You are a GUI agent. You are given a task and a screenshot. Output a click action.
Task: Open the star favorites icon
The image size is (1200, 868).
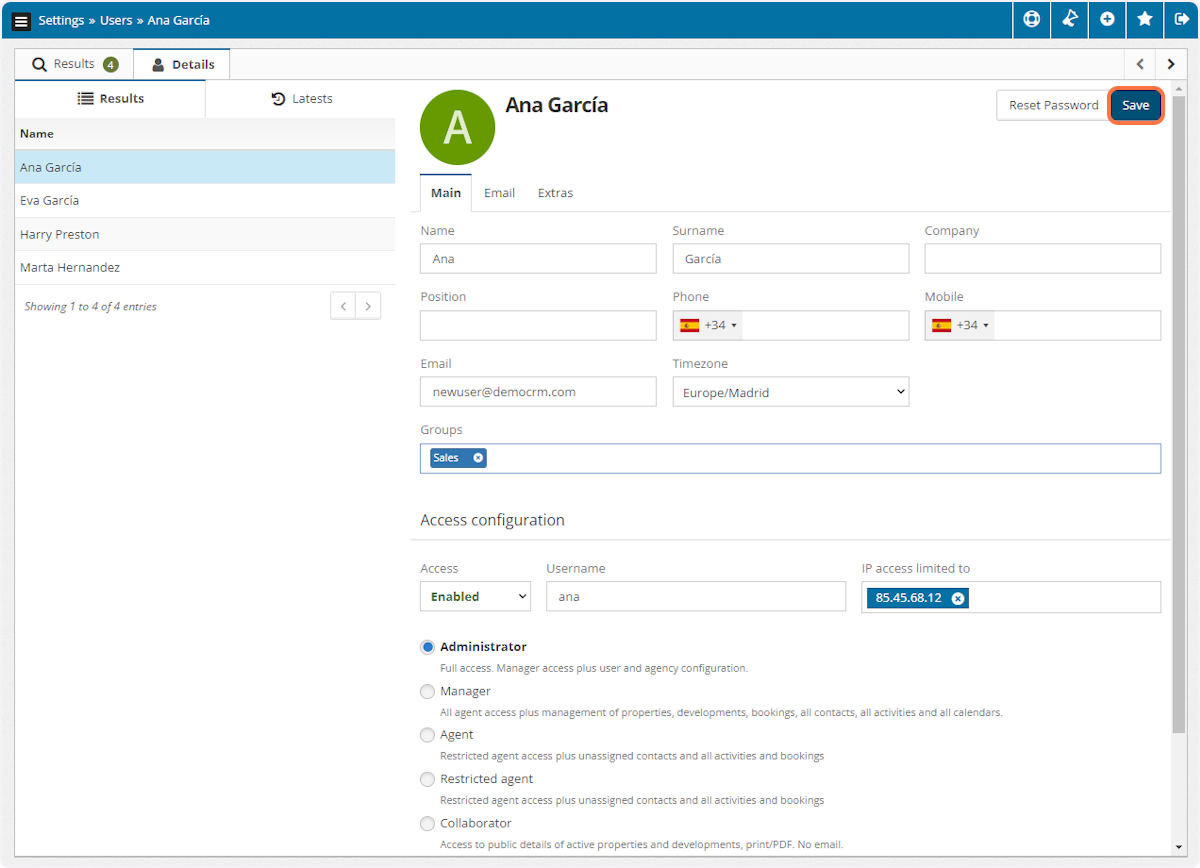click(x=1144, y=20)
